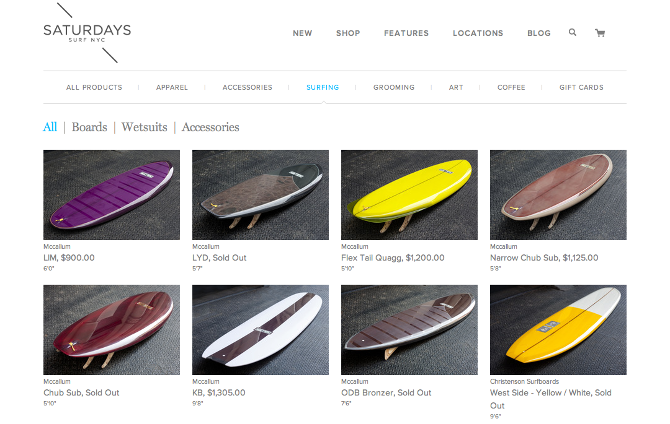Click the West Side Yellow / White thumbnail
This screenshot has height=424, width=670.
point(558,330)
